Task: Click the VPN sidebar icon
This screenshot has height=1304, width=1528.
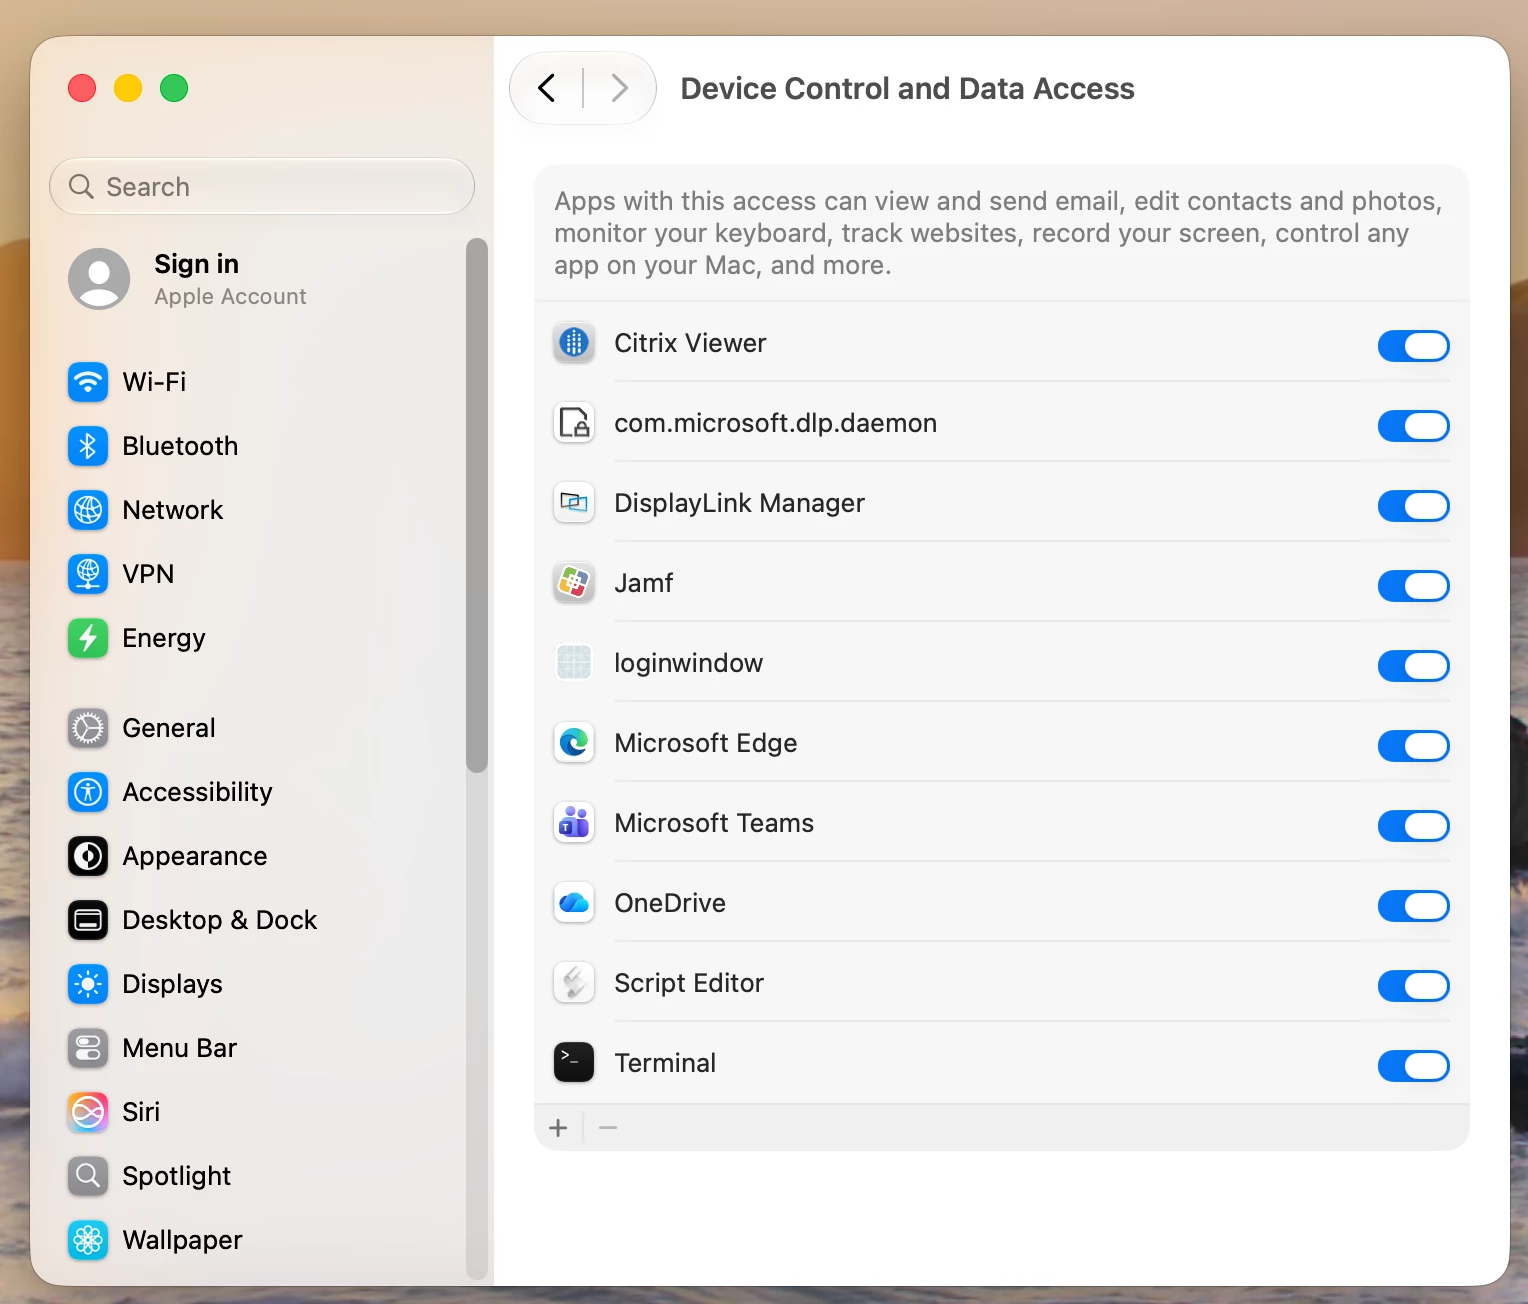Action: [88, 574]
